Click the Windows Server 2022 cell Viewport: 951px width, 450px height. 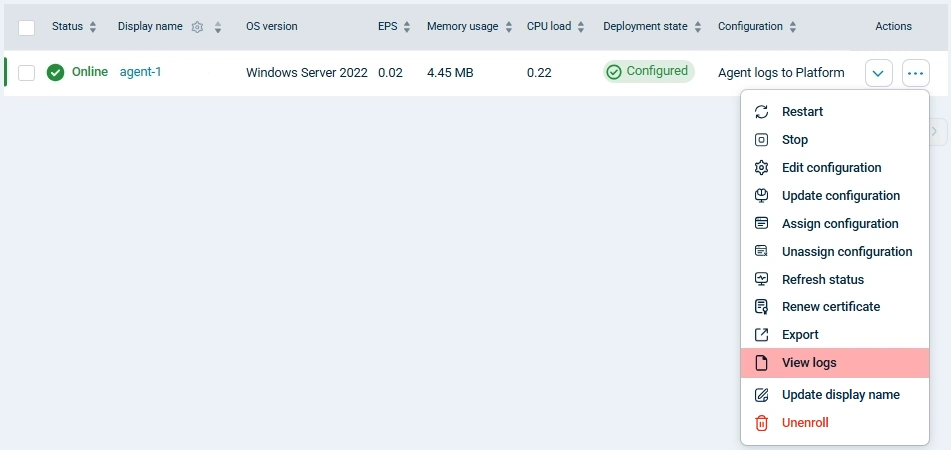click(x=307, y=73)
